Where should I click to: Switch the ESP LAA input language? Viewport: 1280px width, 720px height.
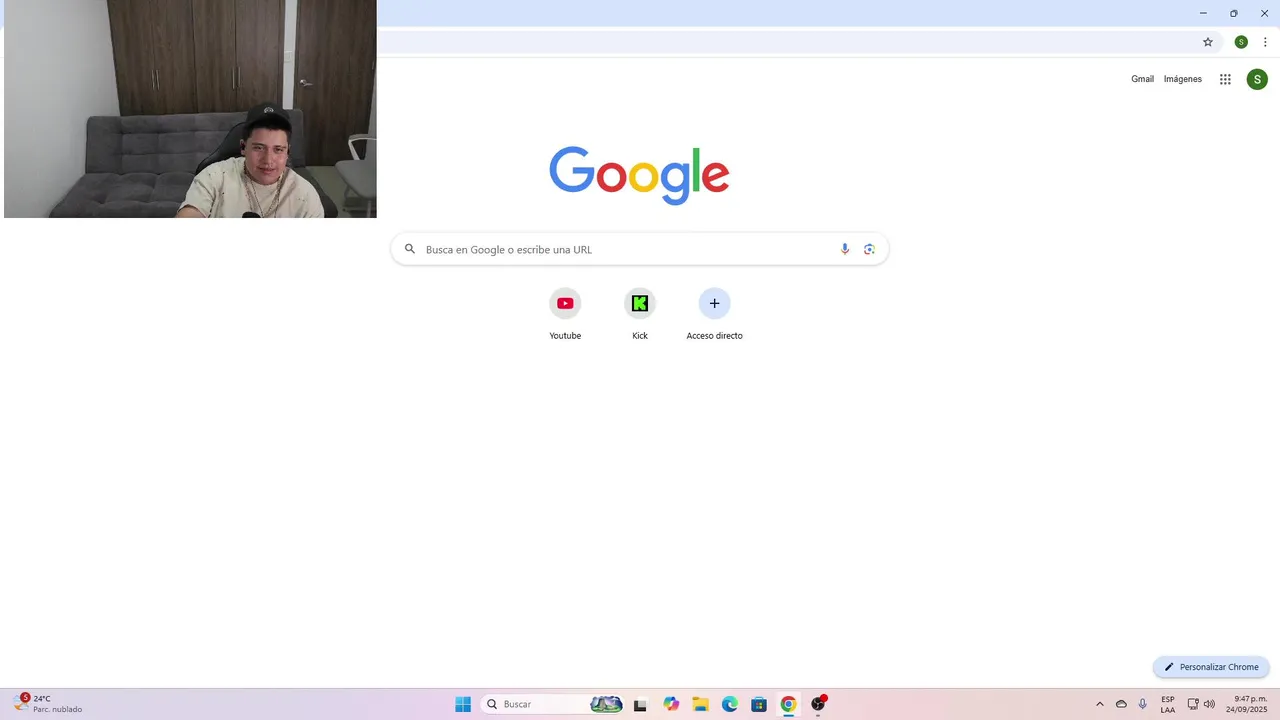[x=1168, y=704]
